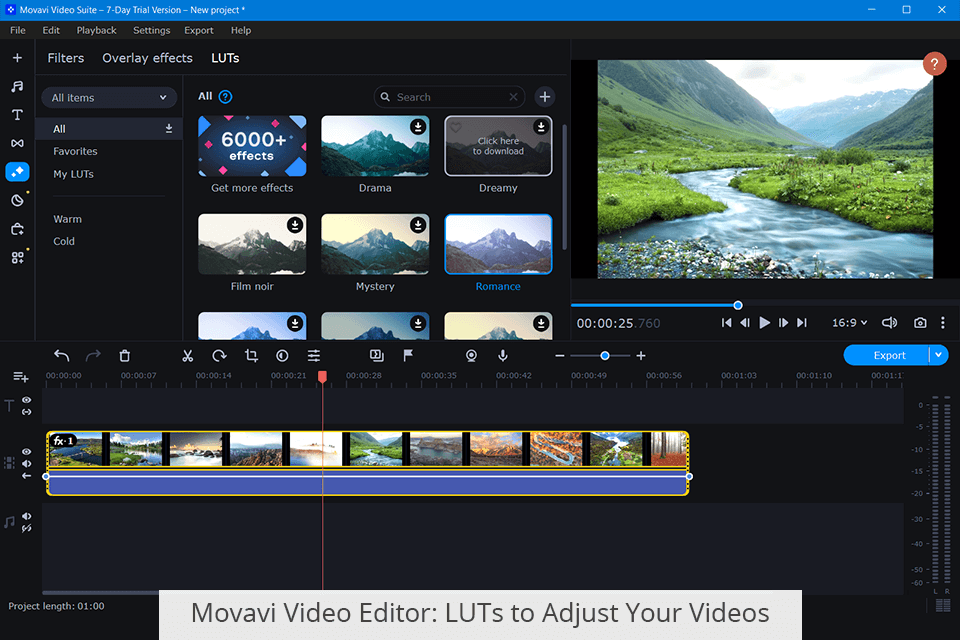960x640 pixels.
Task: Open the Help menu
Action: 241,30
